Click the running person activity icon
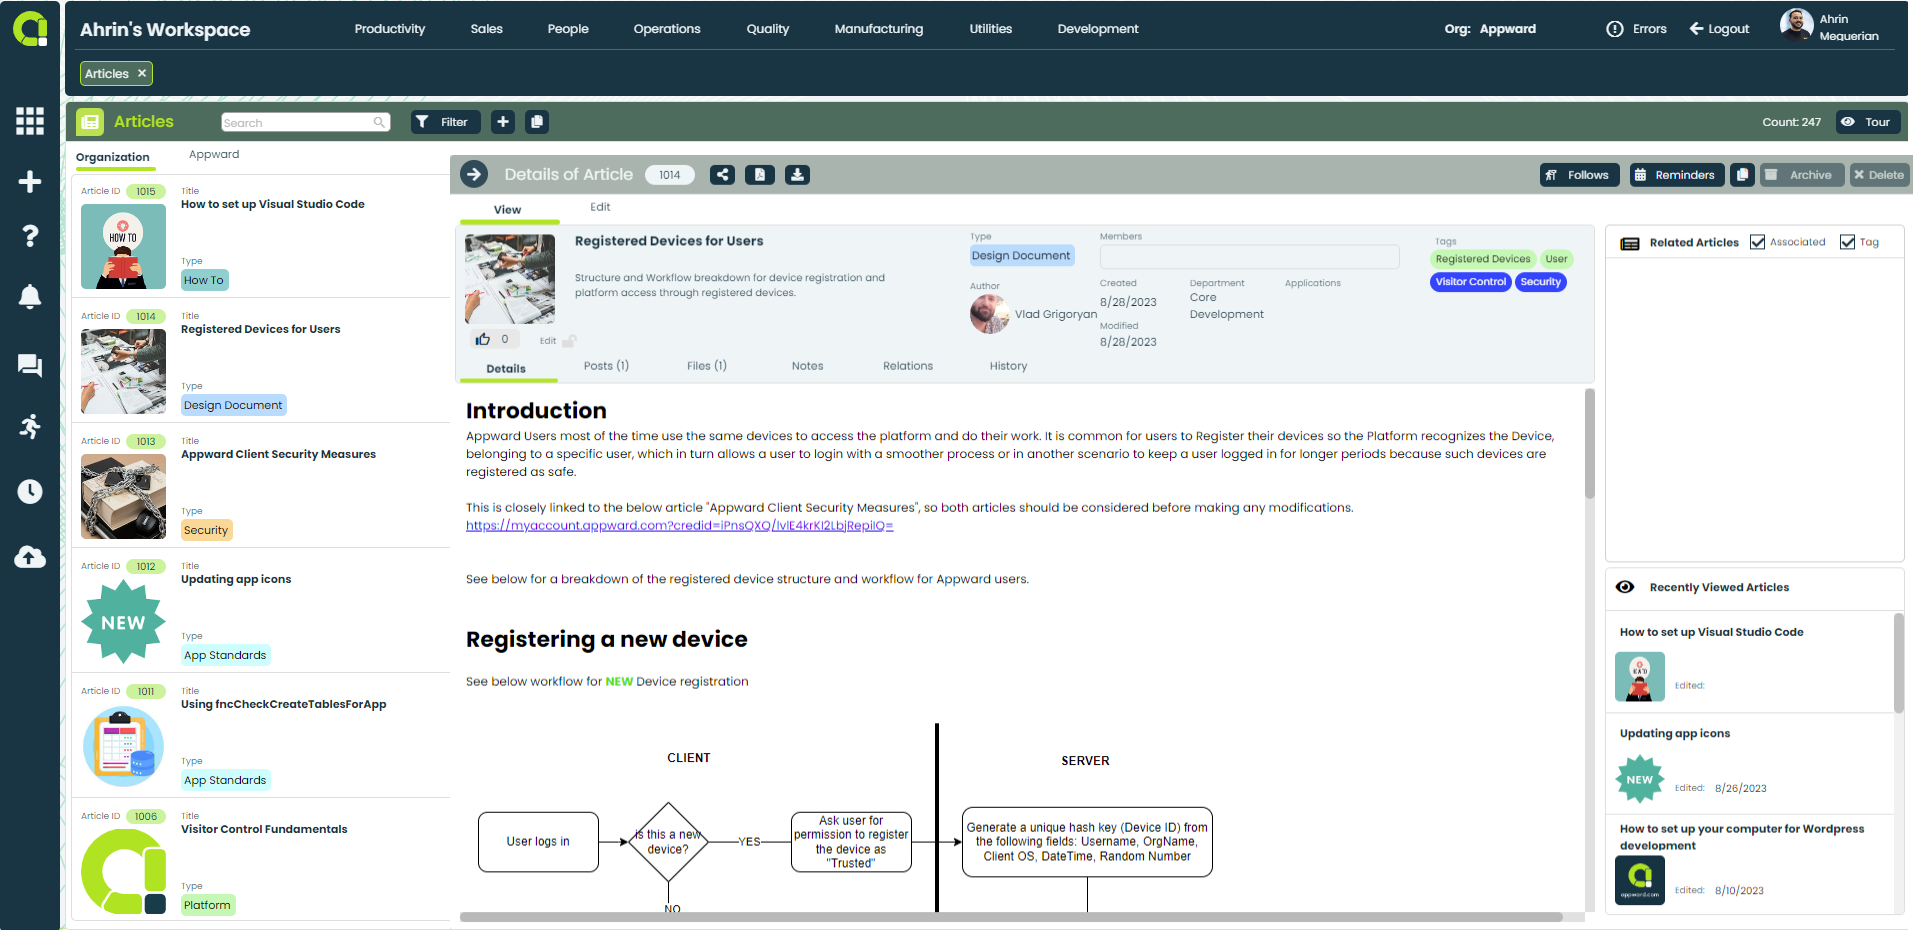This screenshot has height=930, width=1913. coord(30,427)
